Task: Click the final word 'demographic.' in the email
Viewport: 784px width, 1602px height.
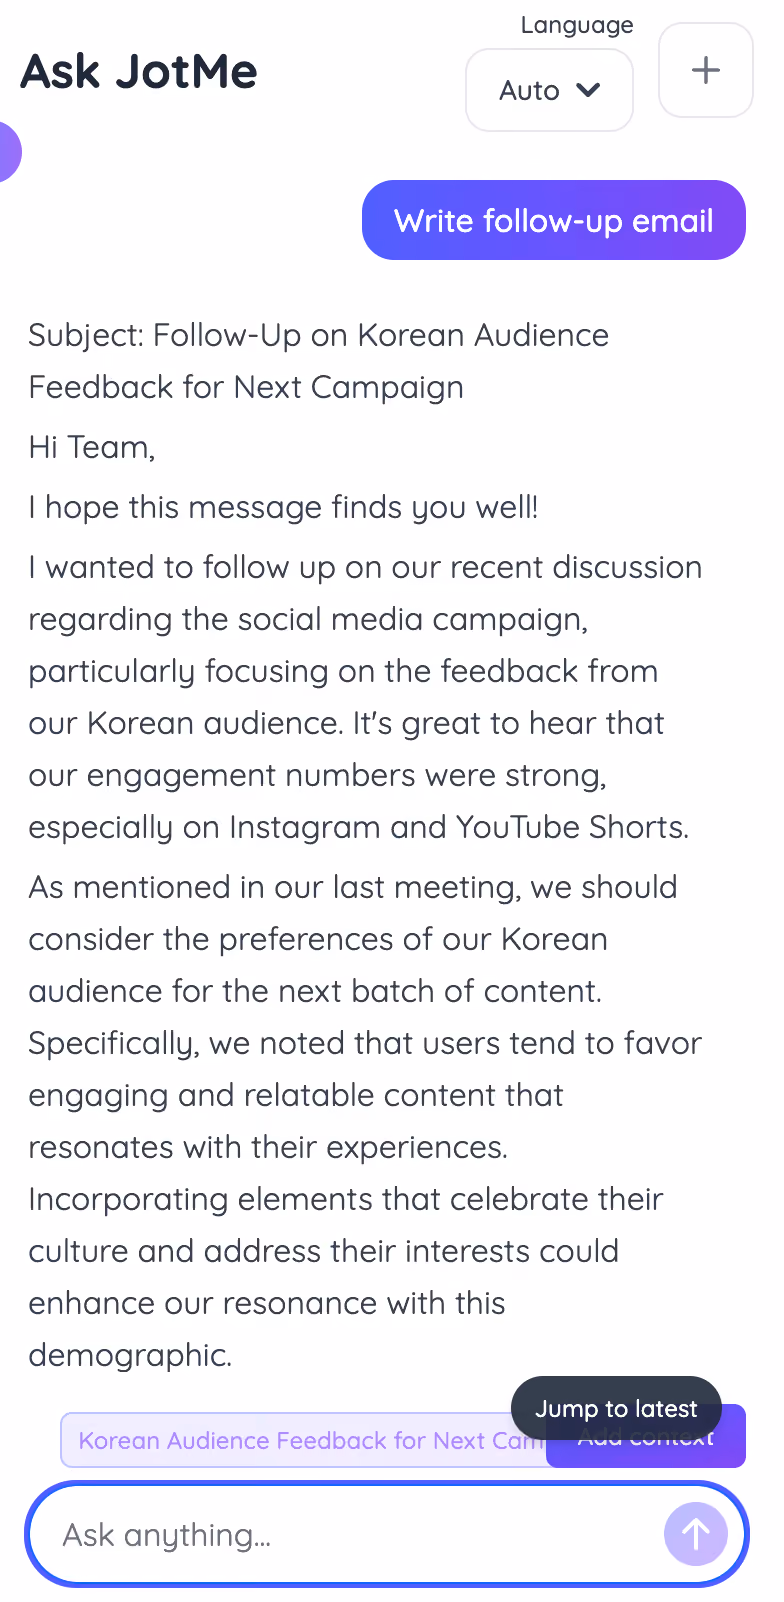Action: point(130,1355)
